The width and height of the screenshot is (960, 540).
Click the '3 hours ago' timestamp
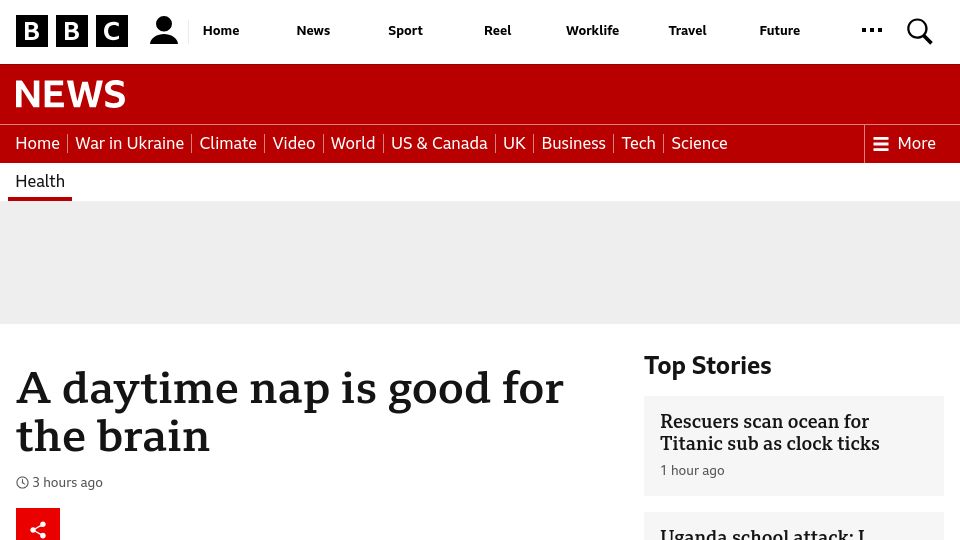point(67,482)
